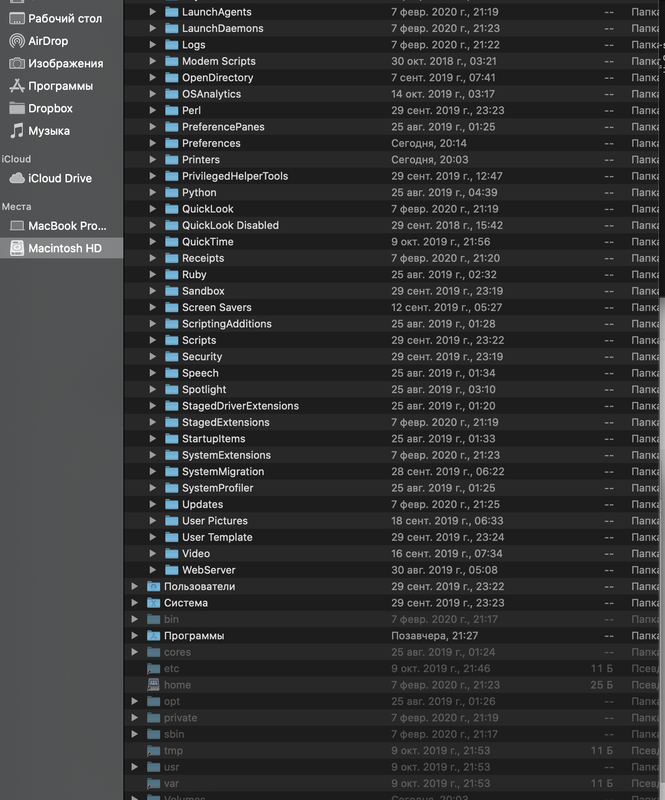The width and height of the screenshot is (665, 800).
Task: Select the Video folder name
Action: pyautogui.click(x=196, y=554)
